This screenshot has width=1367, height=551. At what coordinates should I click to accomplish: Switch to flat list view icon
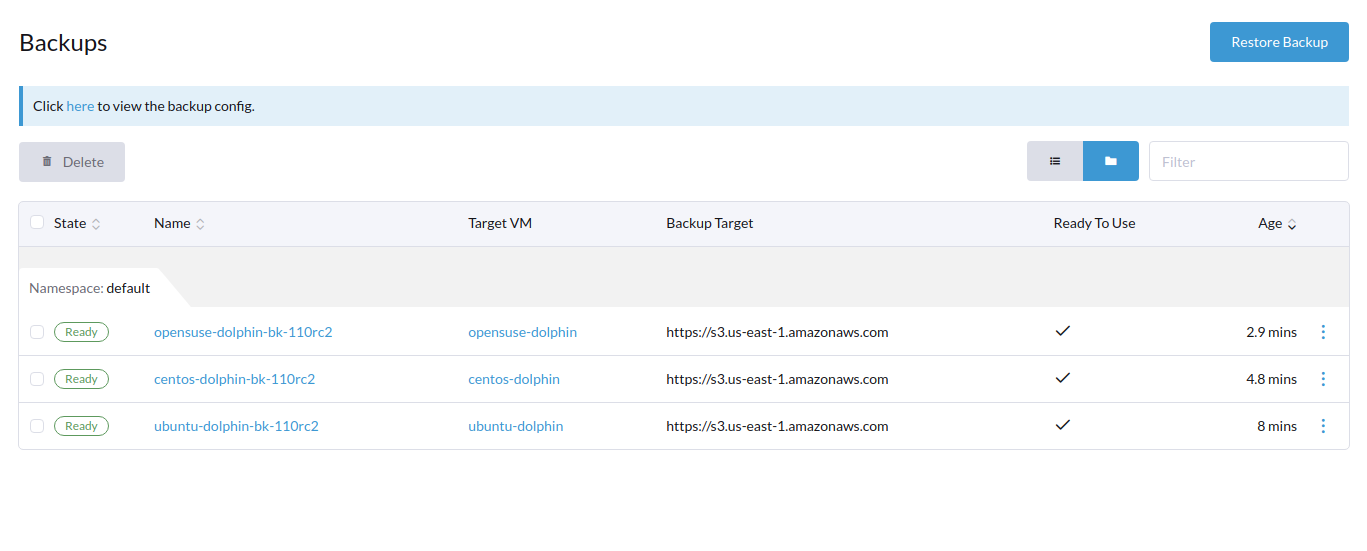point(1055,161)
